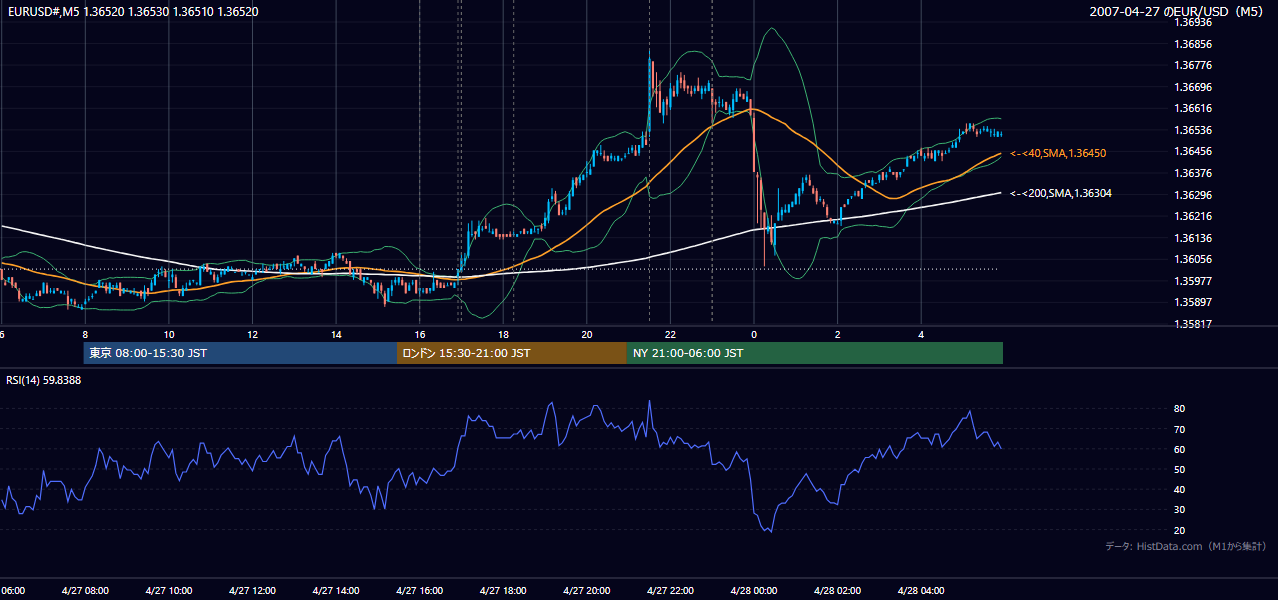Click price axis value 1.36296

(1193, 195)
